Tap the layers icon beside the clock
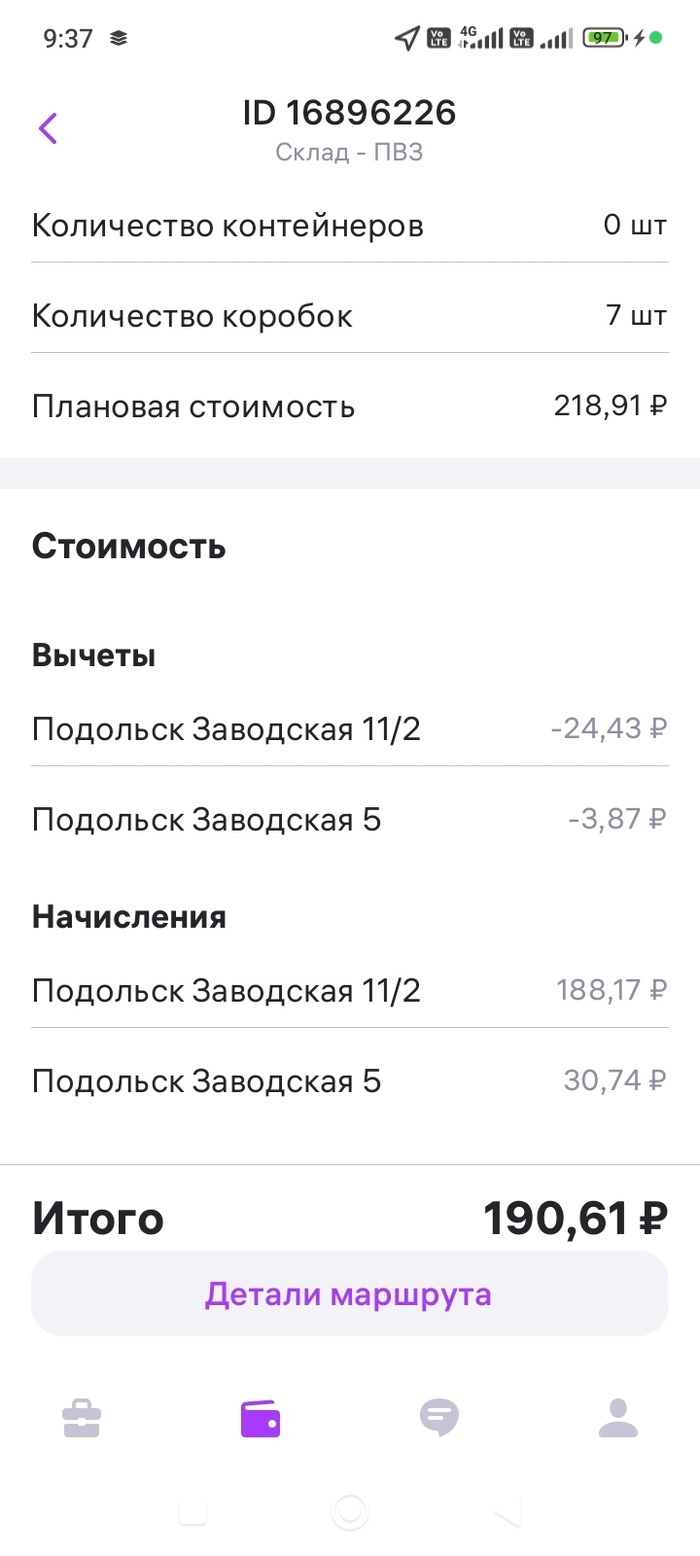Image resolution: width=700 pixels, height=1556 pixels. click(x=120, y=39)
